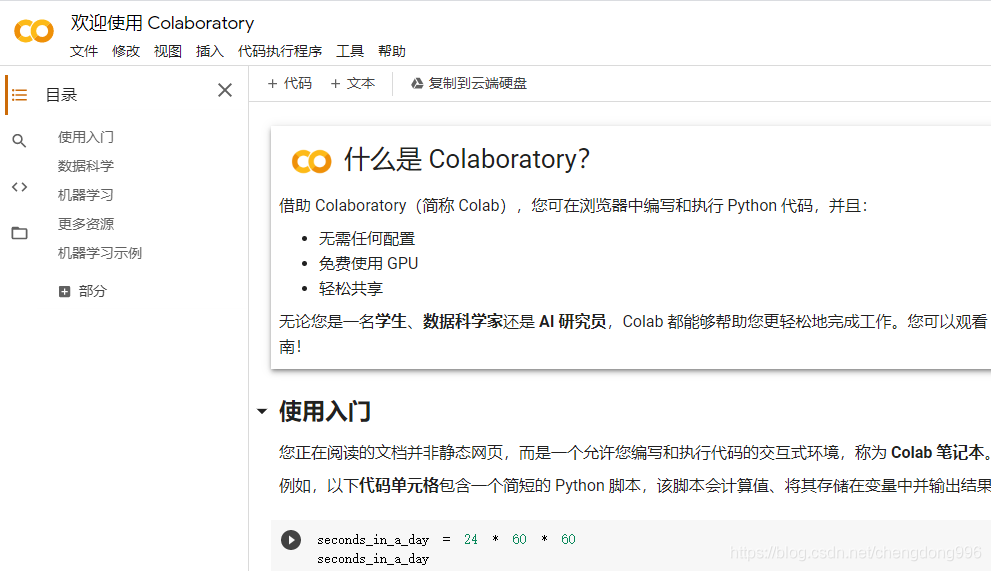Close the 目录 sidebar panel
991x571 pixels.
click(225, 90)
